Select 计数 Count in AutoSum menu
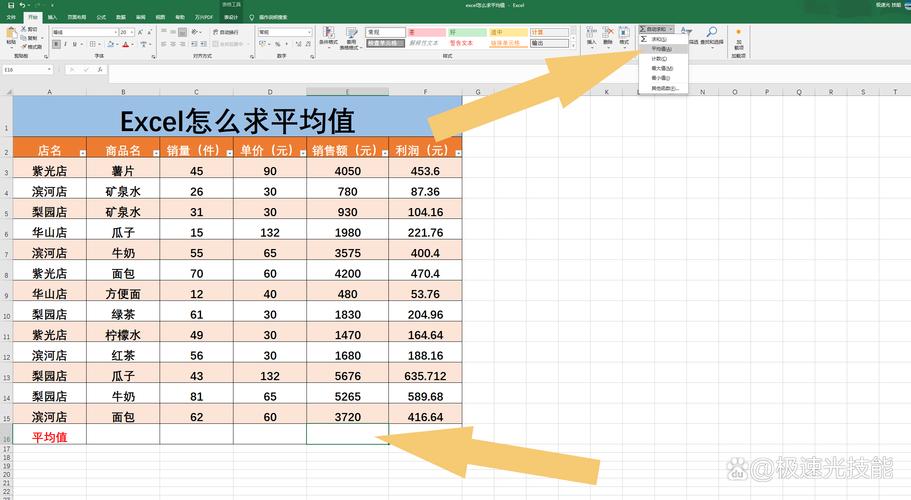Viewport: 911px width, 500px height. pyautogui.click(x=663, y=59)
